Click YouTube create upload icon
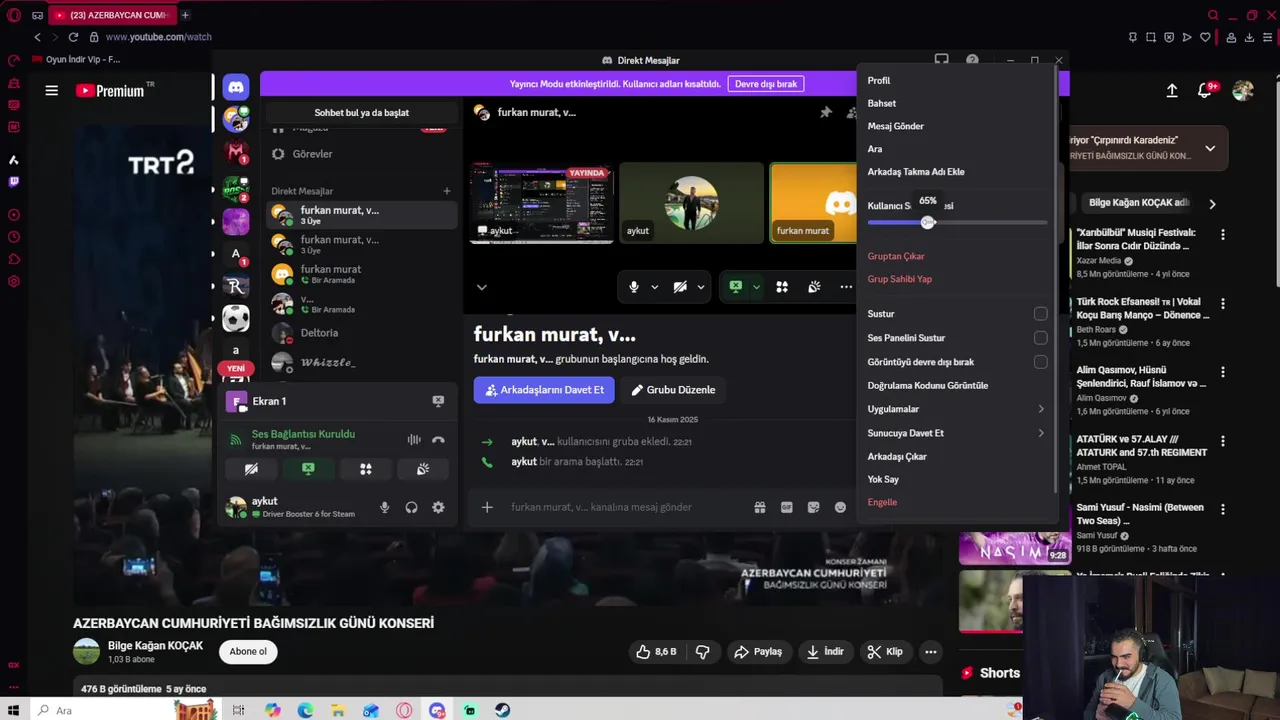Viewport: 1280px width, 720px height. [1172, 90]
